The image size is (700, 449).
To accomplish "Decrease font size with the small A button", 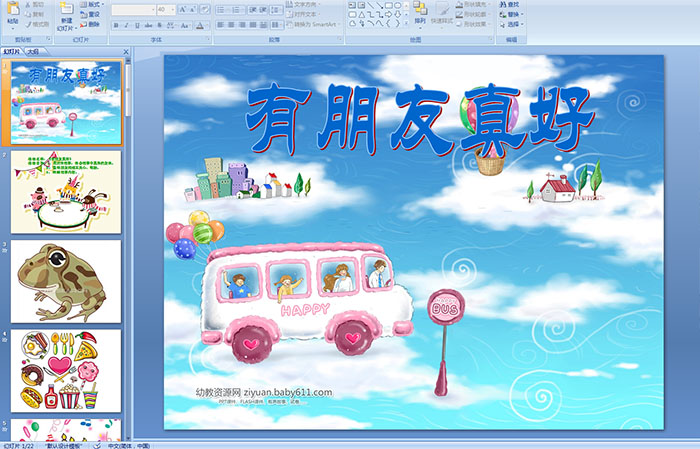I will (x=193, y=9).
